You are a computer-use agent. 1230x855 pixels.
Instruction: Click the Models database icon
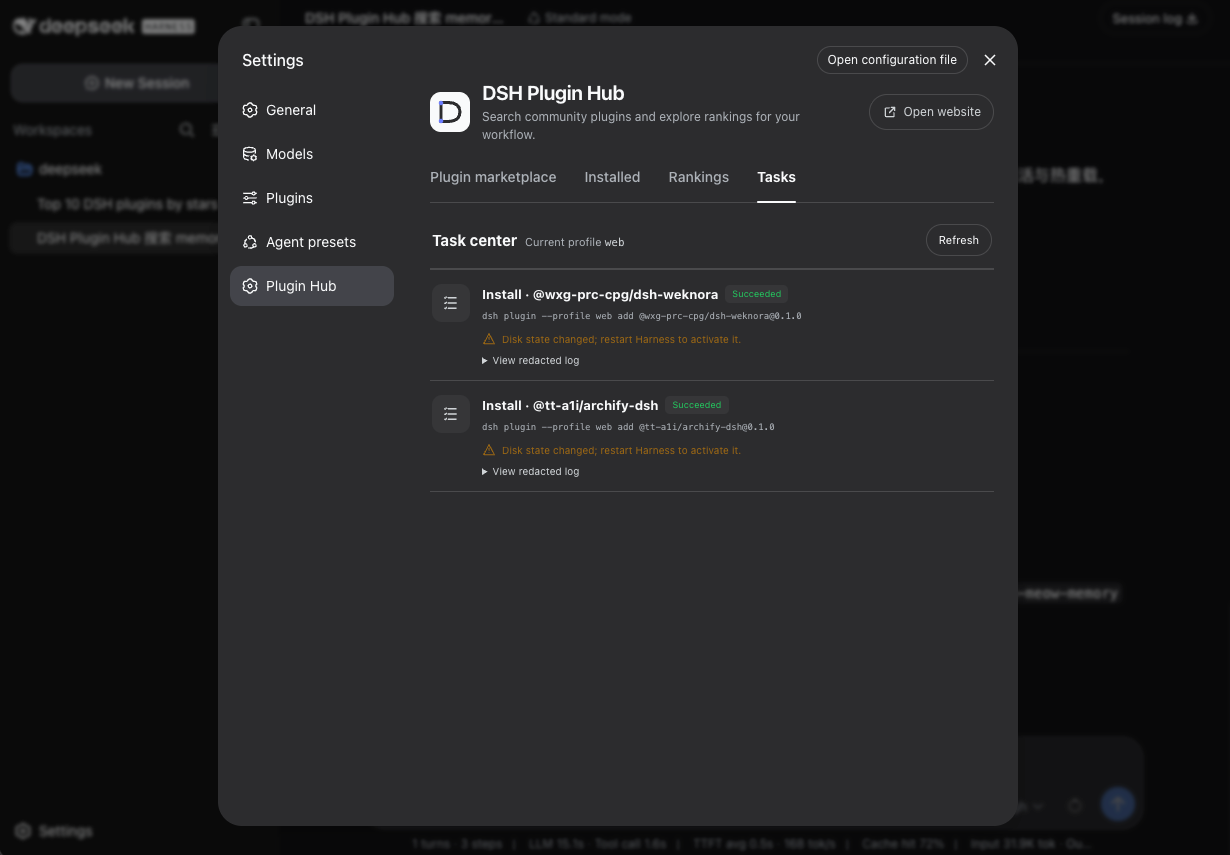point(250,154)
